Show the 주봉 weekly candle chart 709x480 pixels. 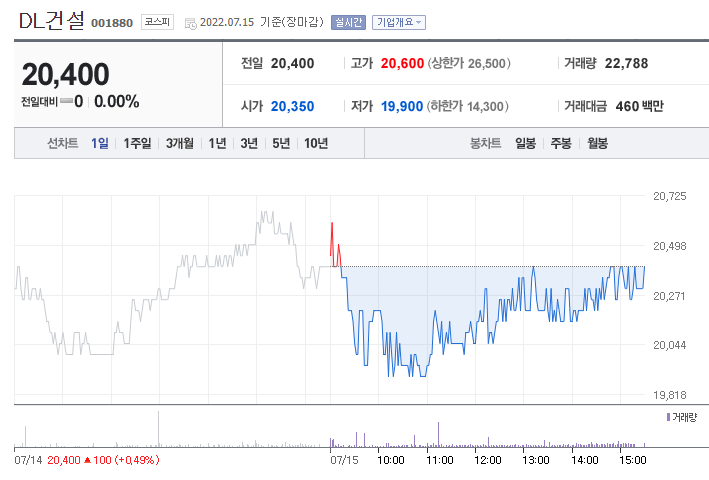point(561,143)
